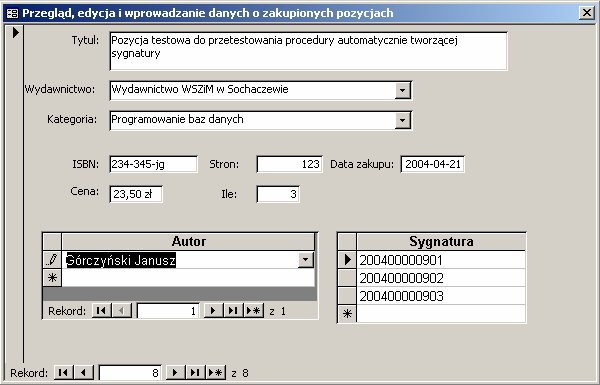Viewport: 600px width, 385px height.
Task: Click the form icon in title bar
Action: tap(13, 13)
